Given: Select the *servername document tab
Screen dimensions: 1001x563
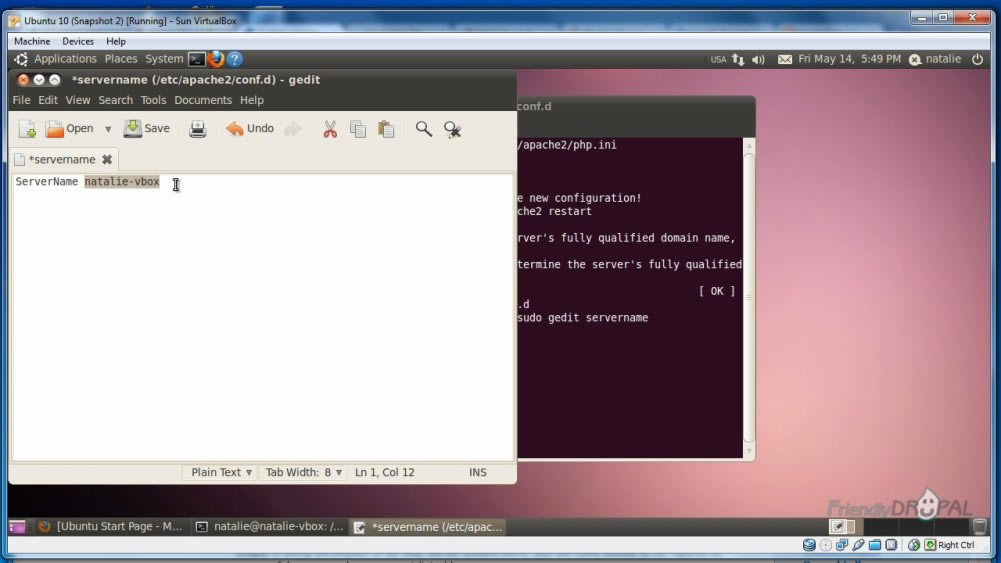Looking at the screenshot, I should click(62, 159).
